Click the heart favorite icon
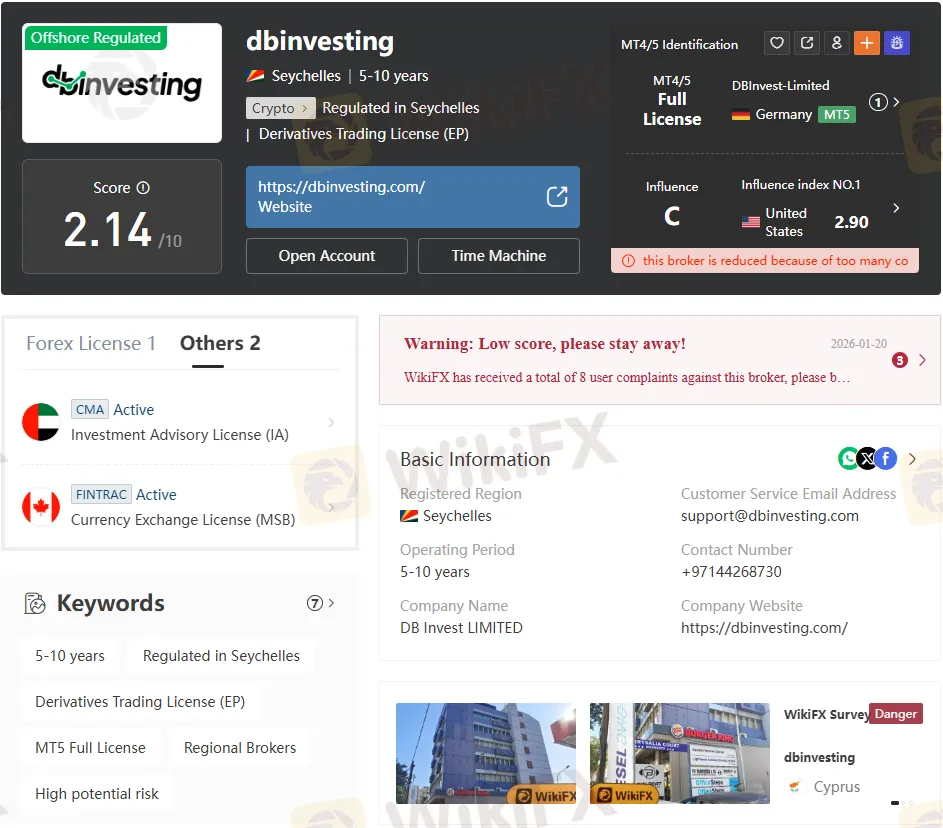The height and width of the screenshot is (828, 943). coord(777,43)
